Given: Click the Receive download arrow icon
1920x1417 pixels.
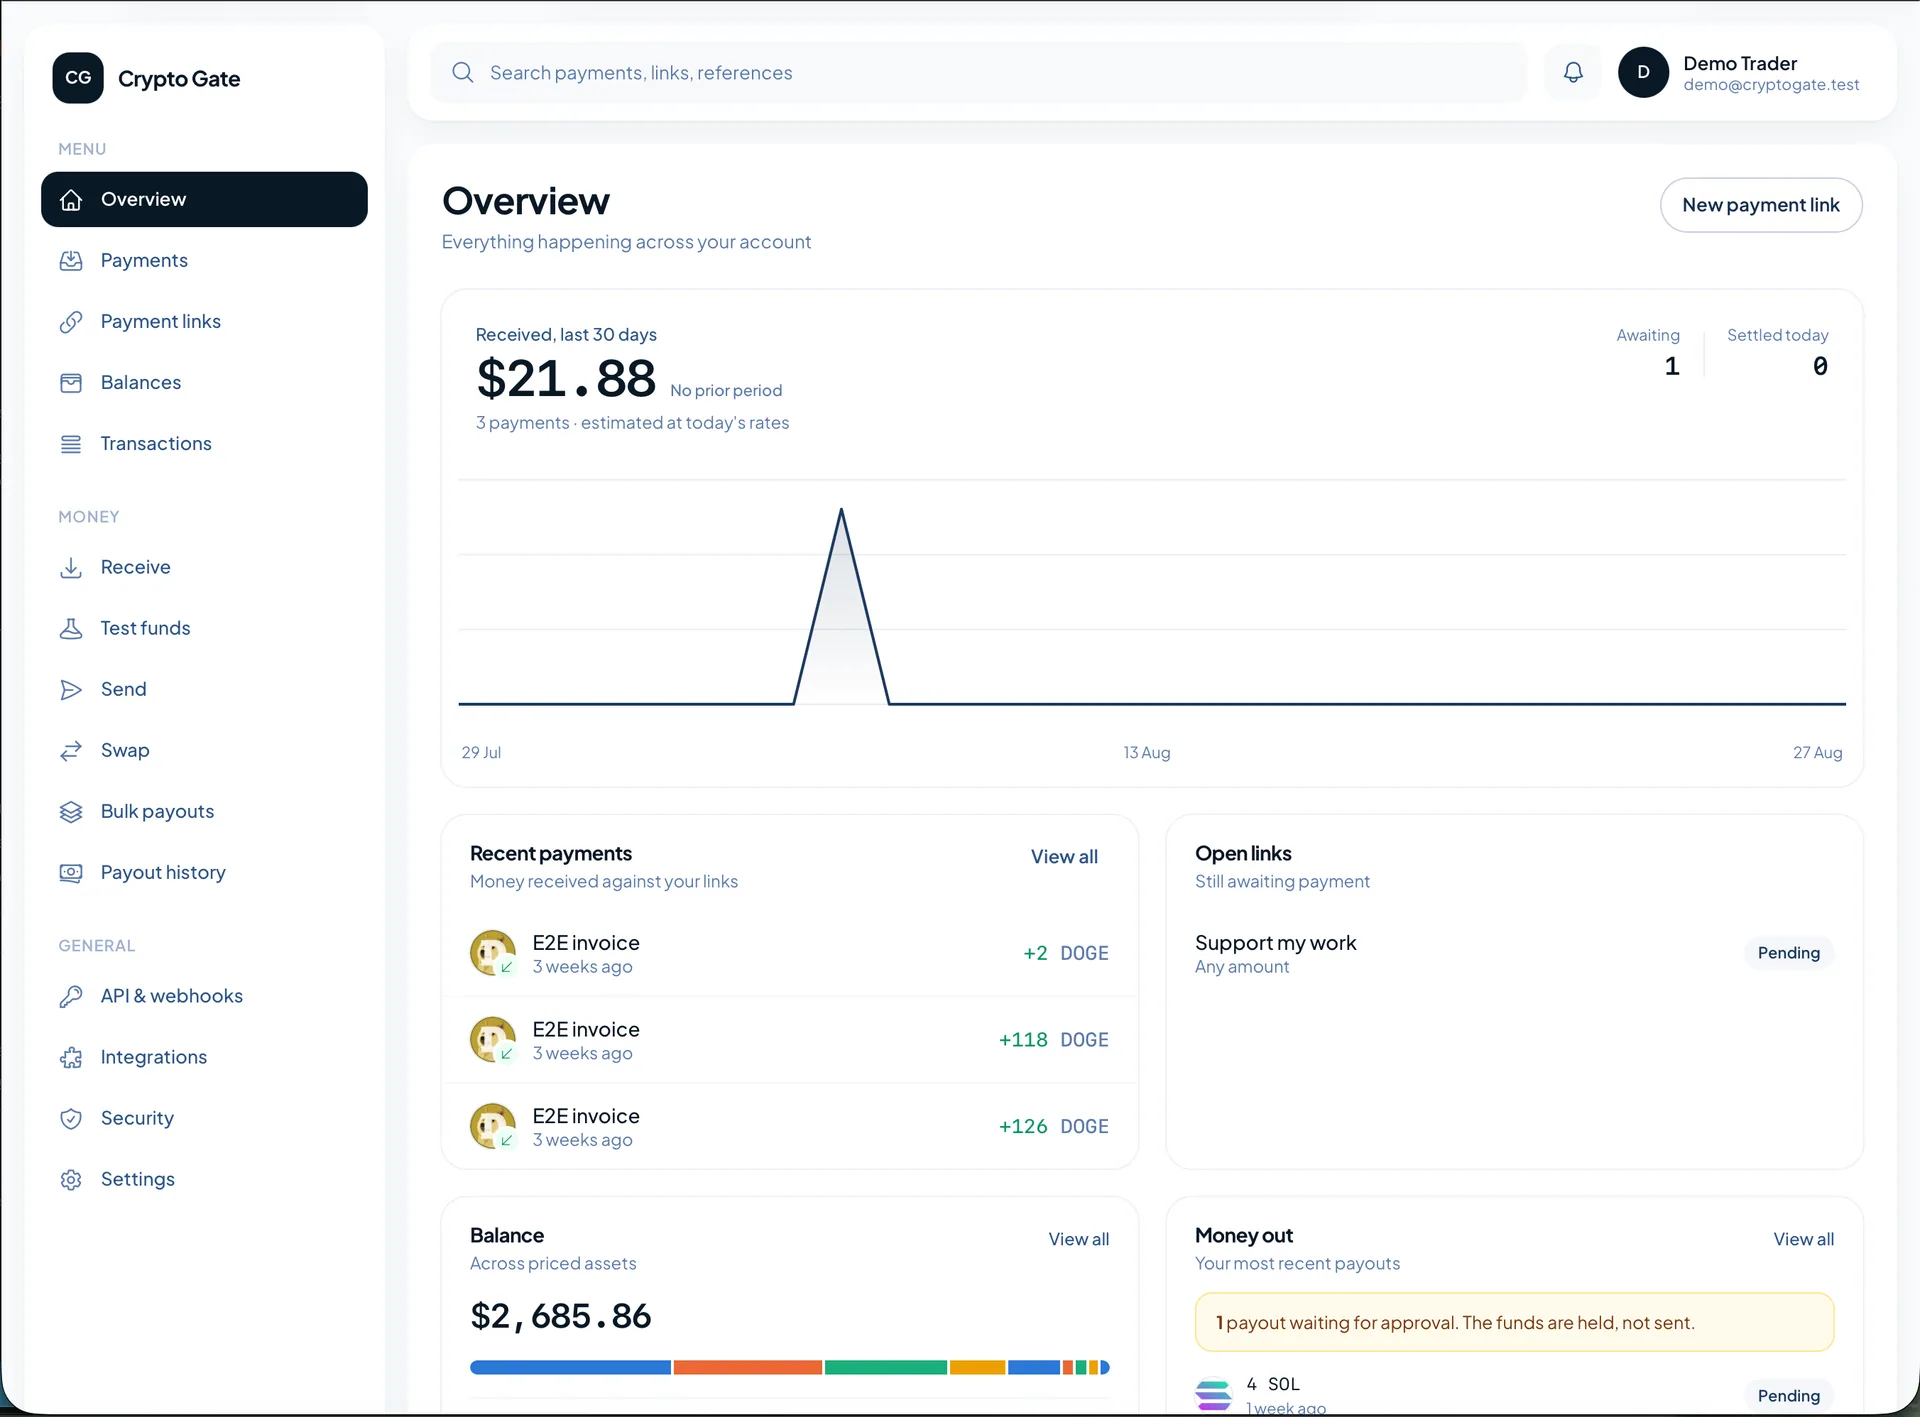Looking at the screenshot, I should coord(71,567).
